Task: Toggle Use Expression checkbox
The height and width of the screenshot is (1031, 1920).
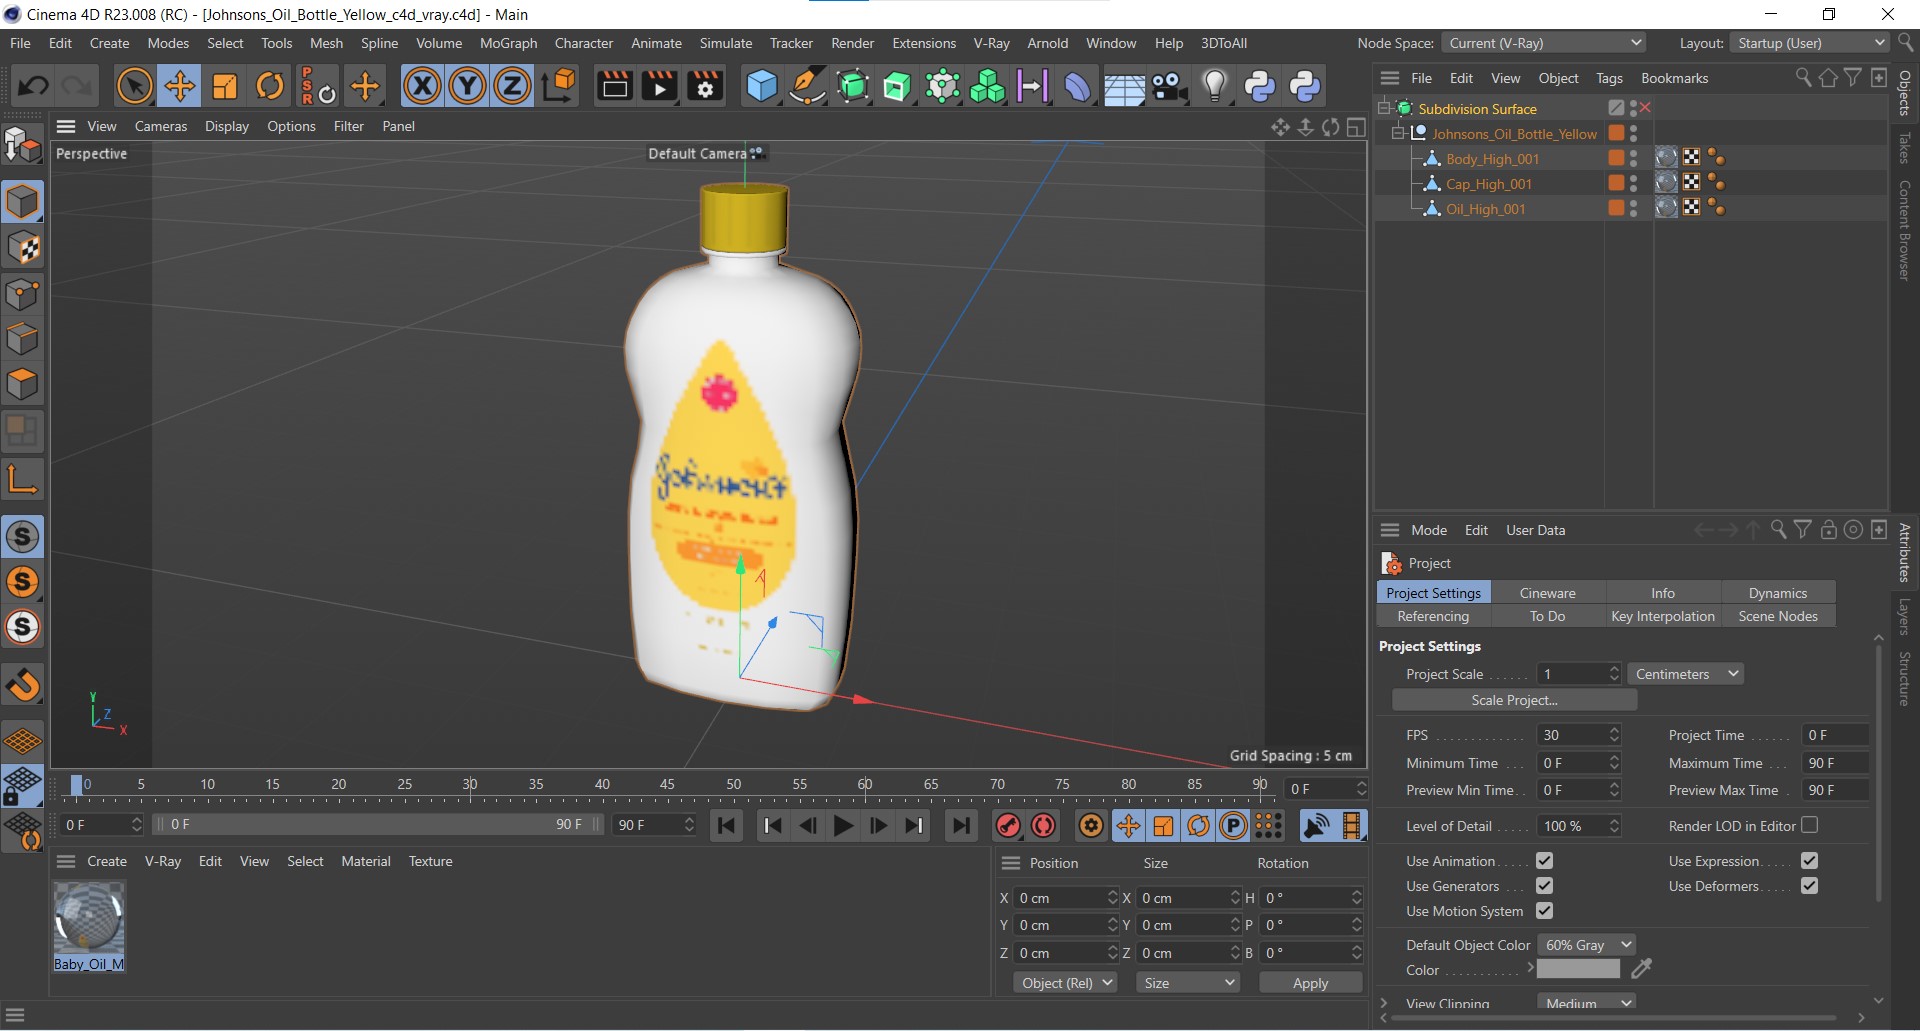Action: 1809,861
